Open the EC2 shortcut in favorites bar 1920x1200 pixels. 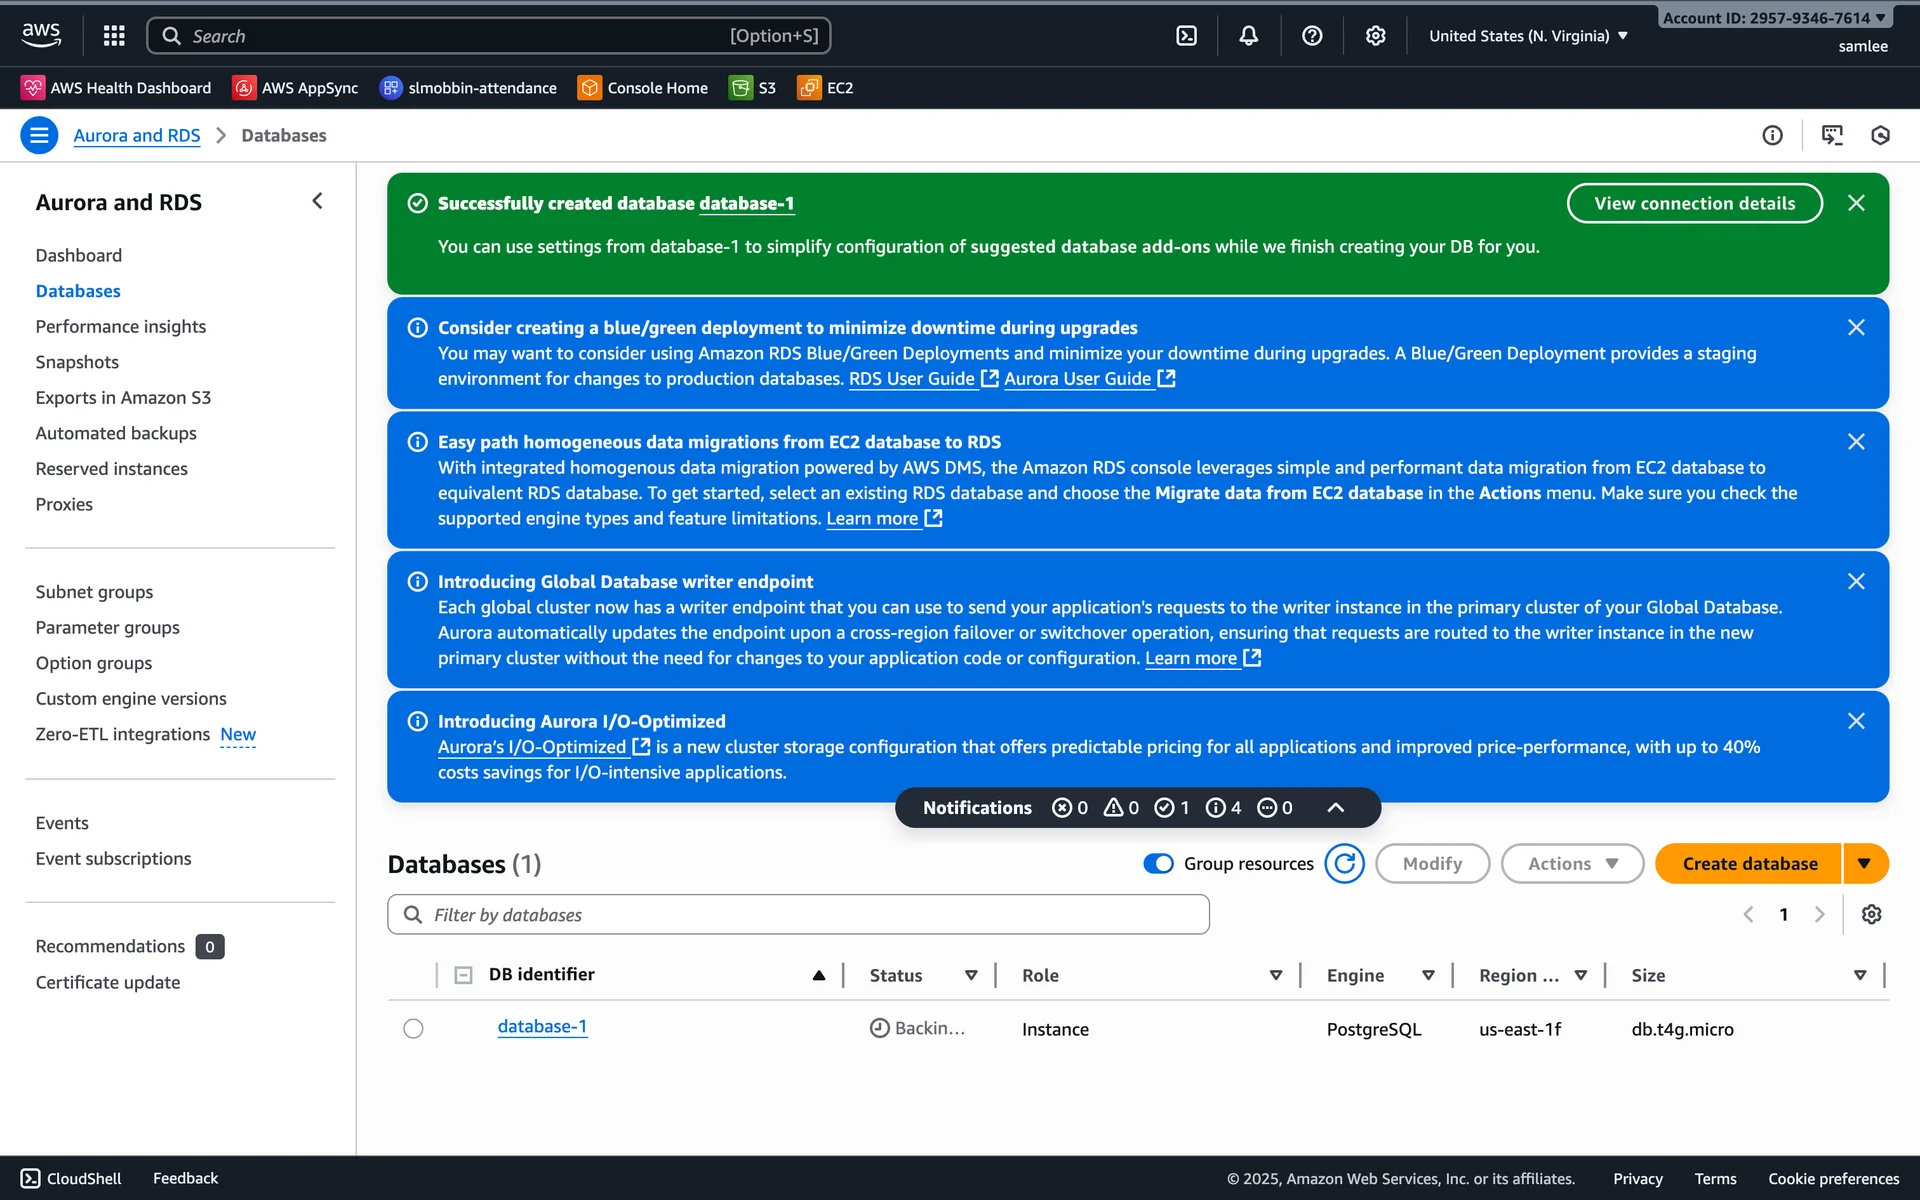coord(826,88)
